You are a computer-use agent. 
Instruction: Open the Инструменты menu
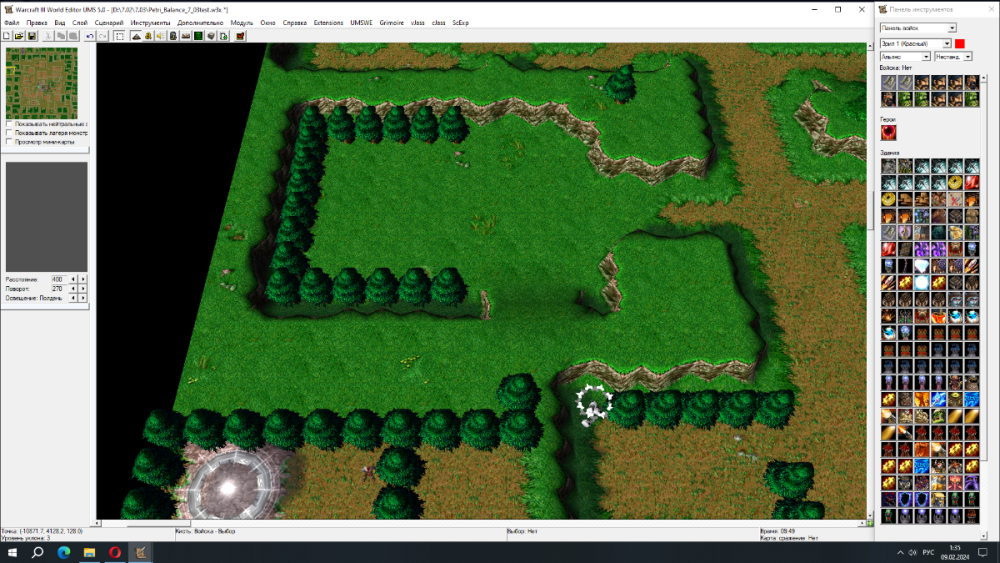[x=150, y=22]
